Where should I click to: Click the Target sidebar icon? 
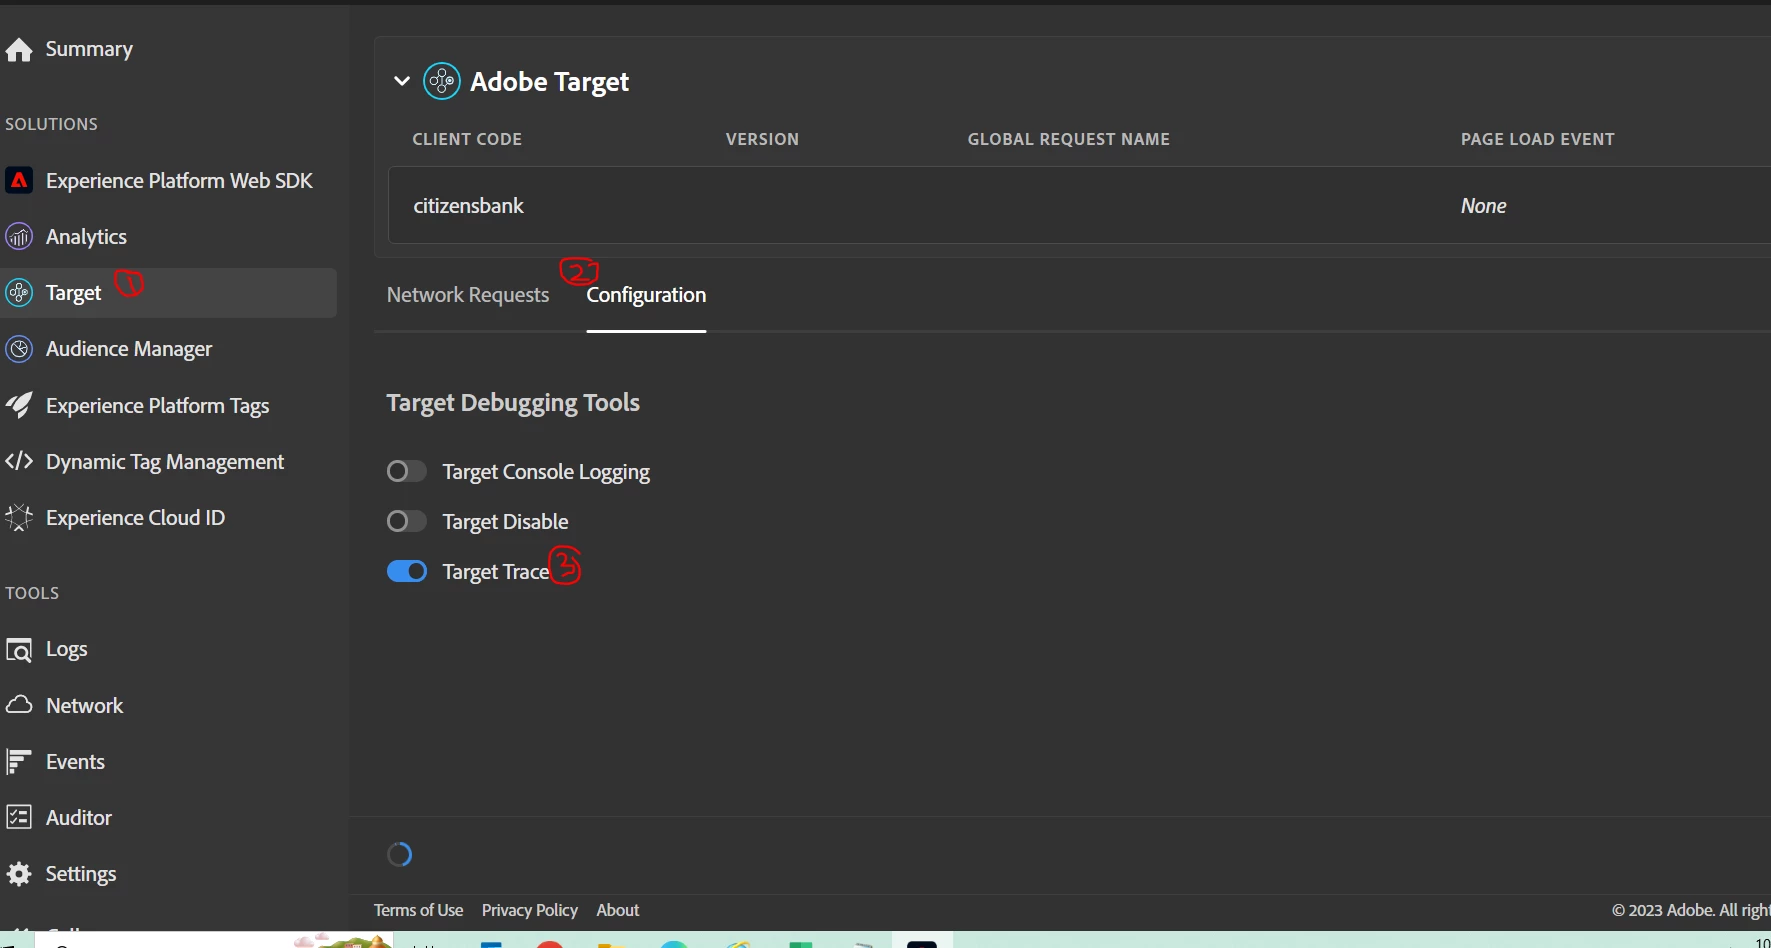pos(19,293)
